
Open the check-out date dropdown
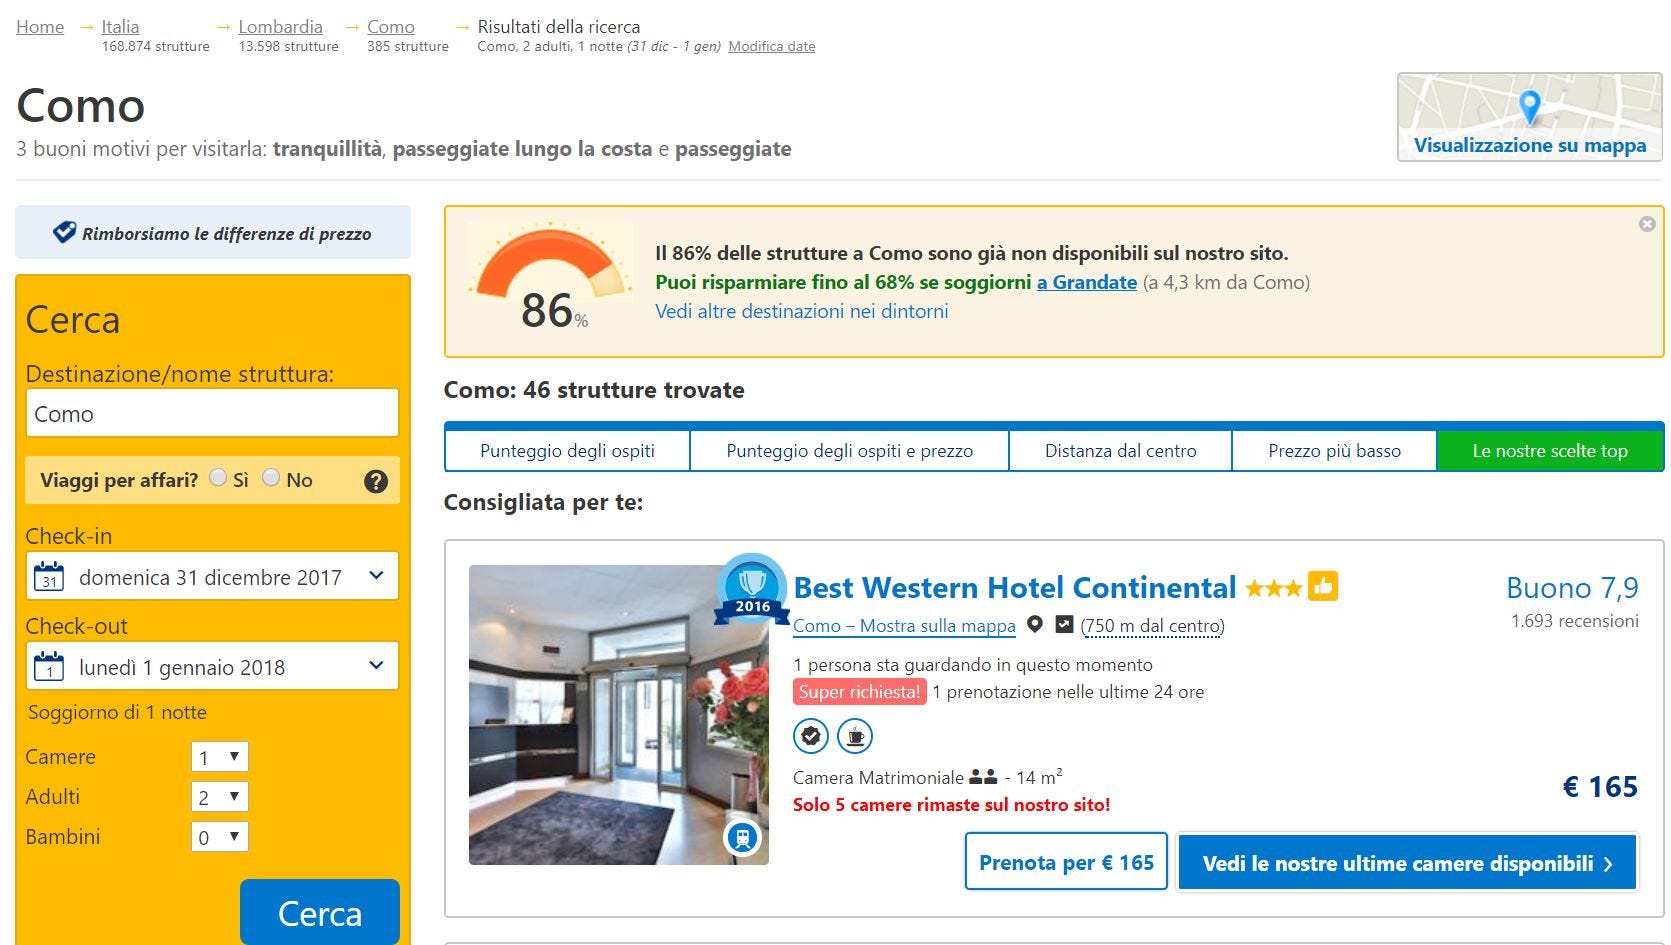click(212, 666)
